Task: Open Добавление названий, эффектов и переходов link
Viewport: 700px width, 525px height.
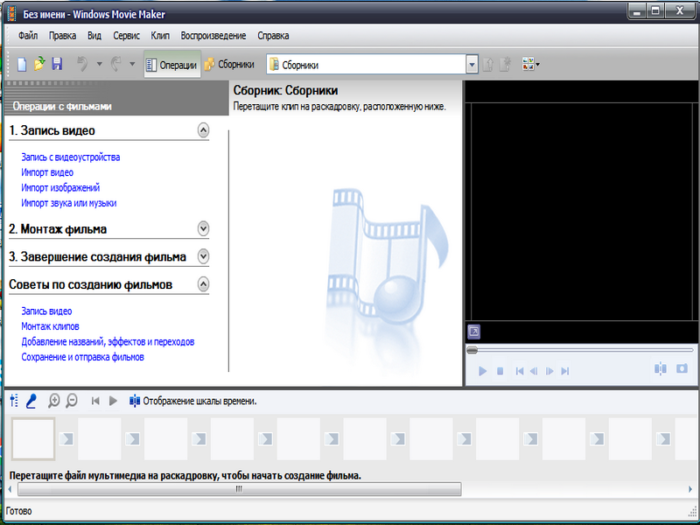Action: point(108,342)
